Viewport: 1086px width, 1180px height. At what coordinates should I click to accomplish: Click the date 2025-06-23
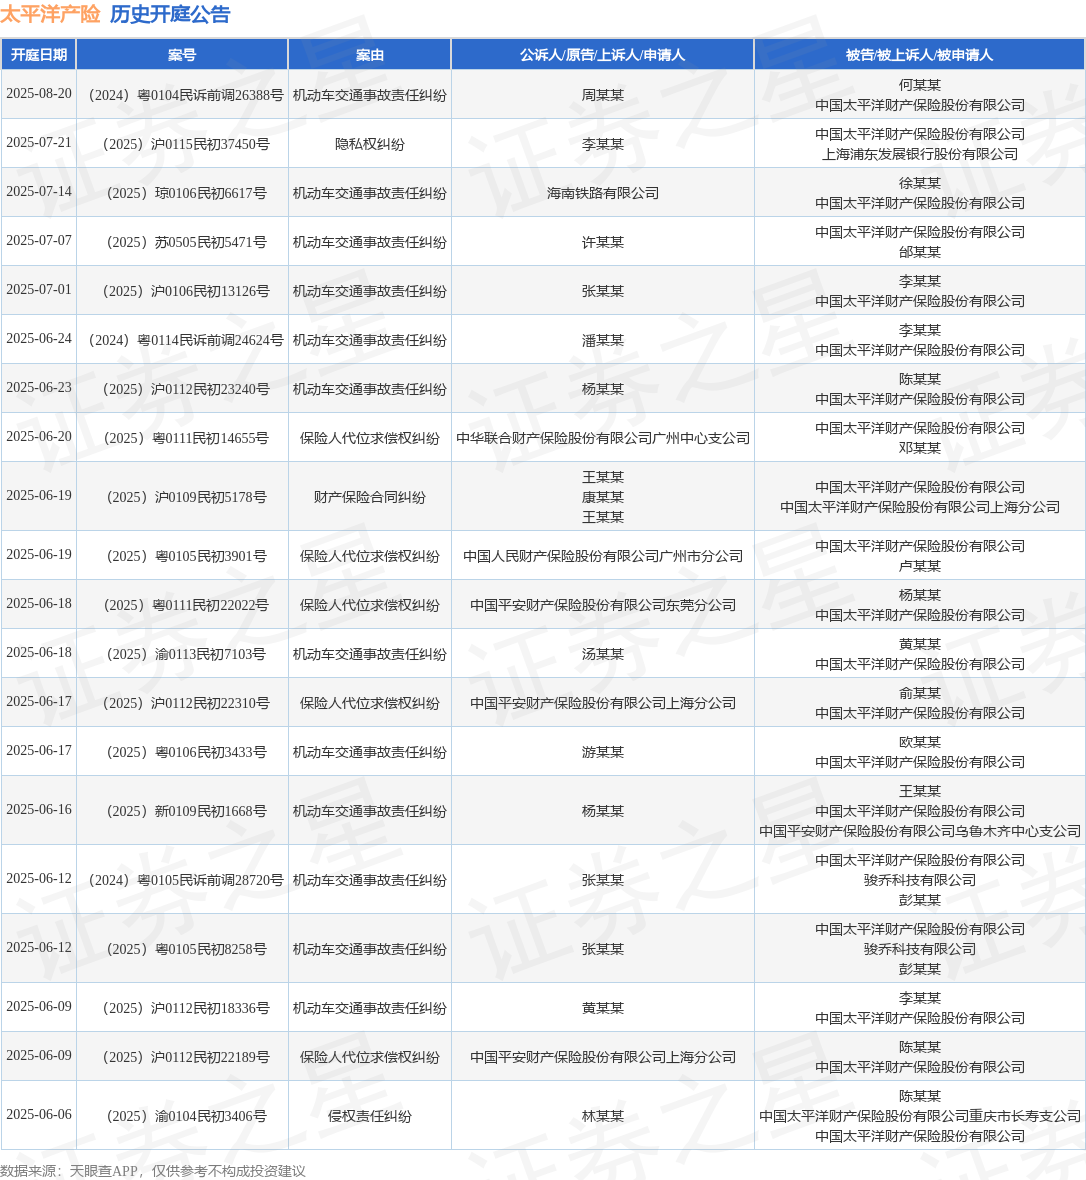39,388
